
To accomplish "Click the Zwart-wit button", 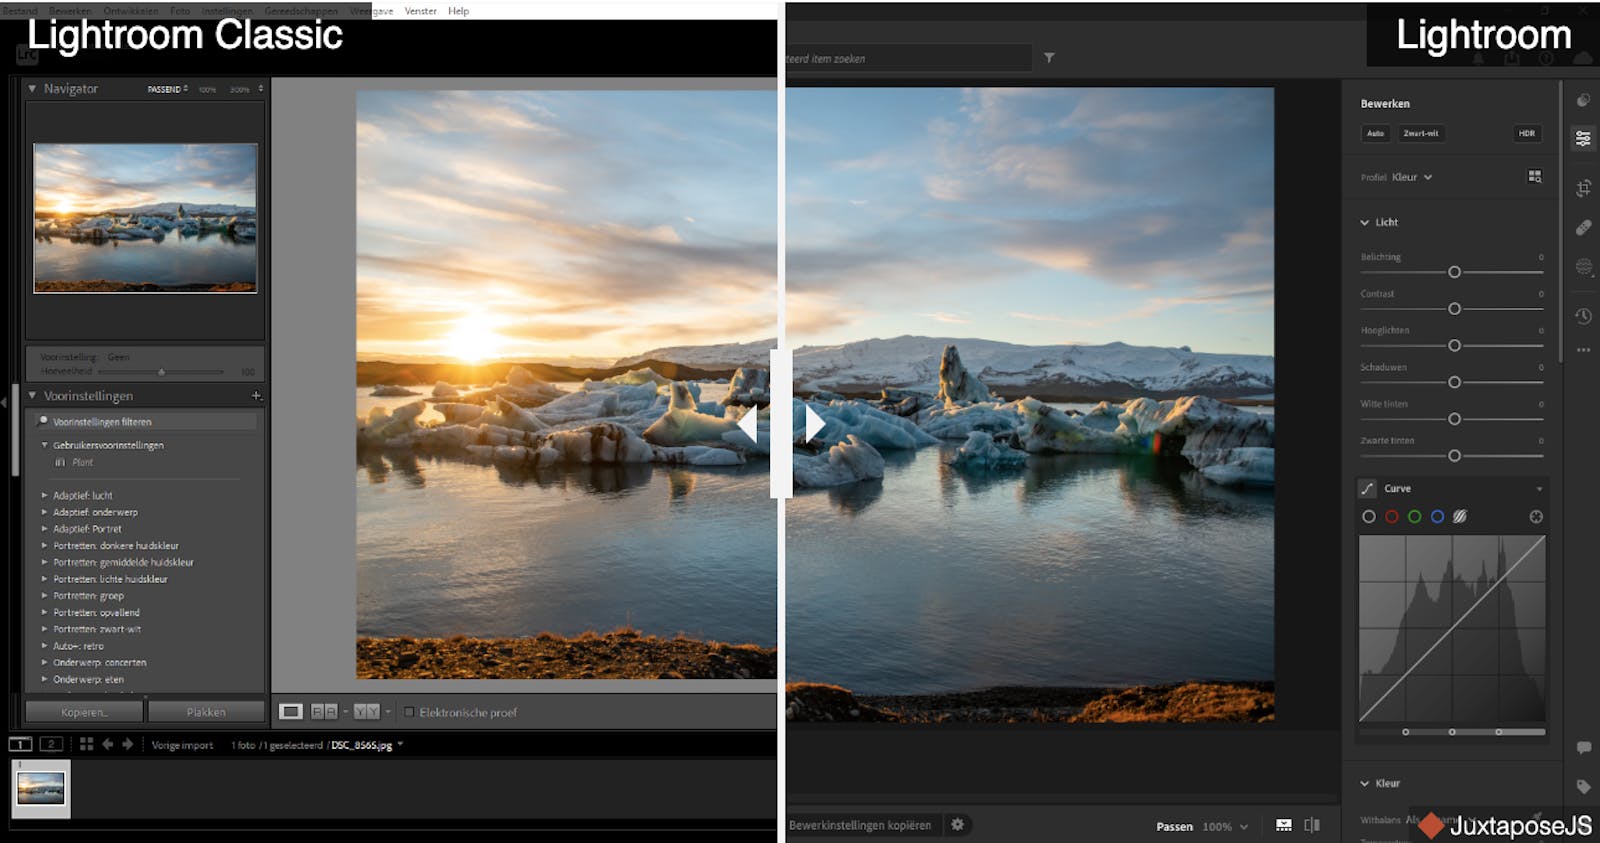I will click(1420, 133).
